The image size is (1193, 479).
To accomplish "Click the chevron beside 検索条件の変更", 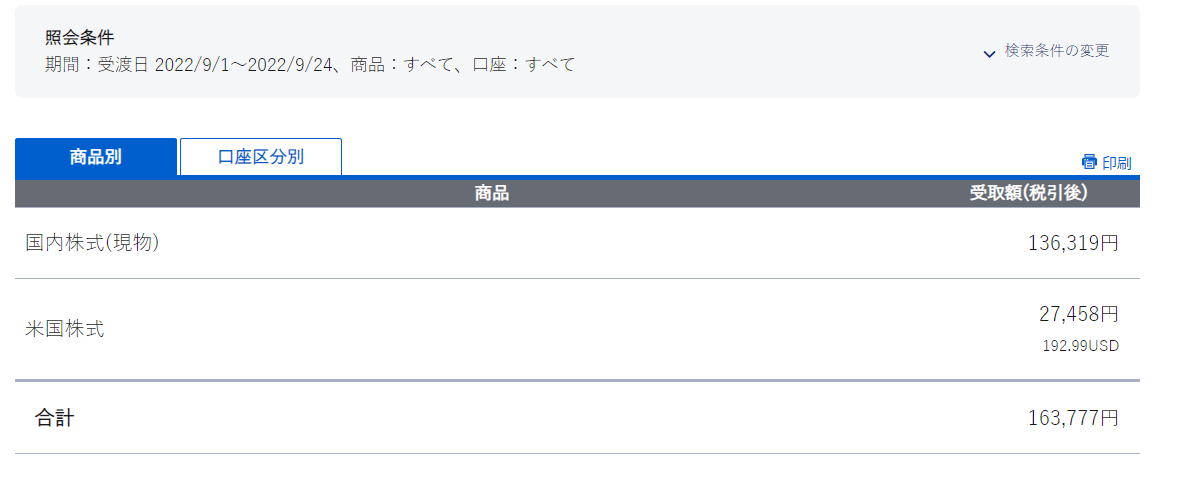I will [989, 53].
